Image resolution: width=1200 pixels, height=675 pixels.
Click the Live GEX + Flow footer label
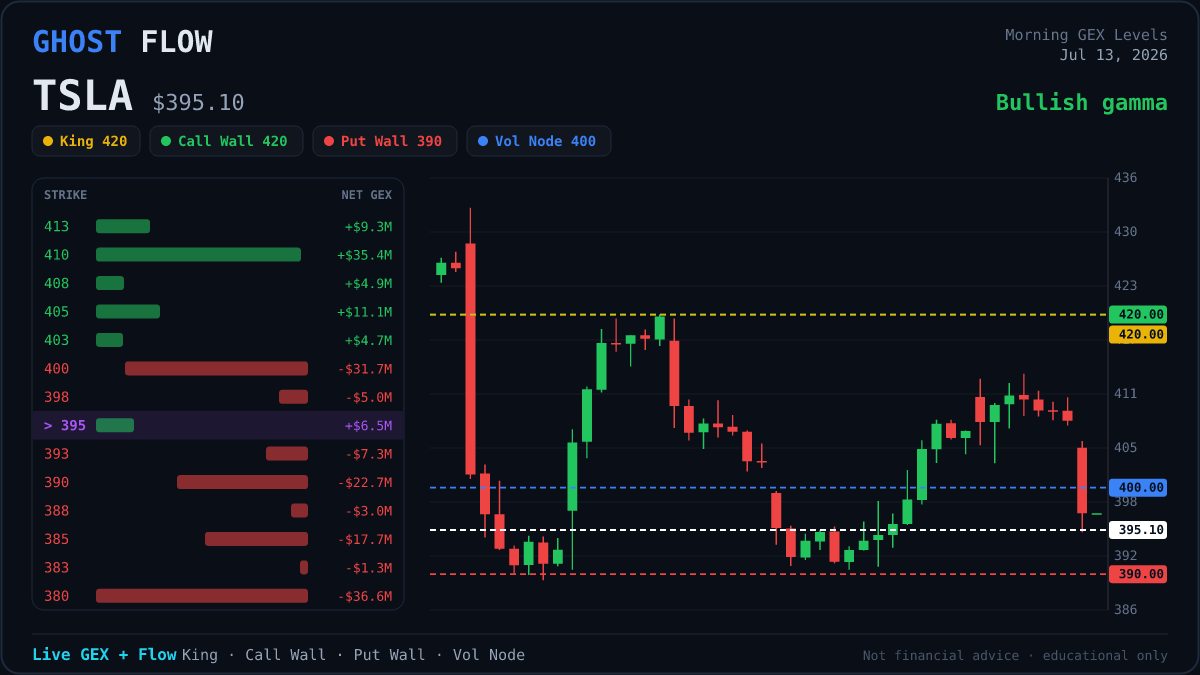coord(104,655)
